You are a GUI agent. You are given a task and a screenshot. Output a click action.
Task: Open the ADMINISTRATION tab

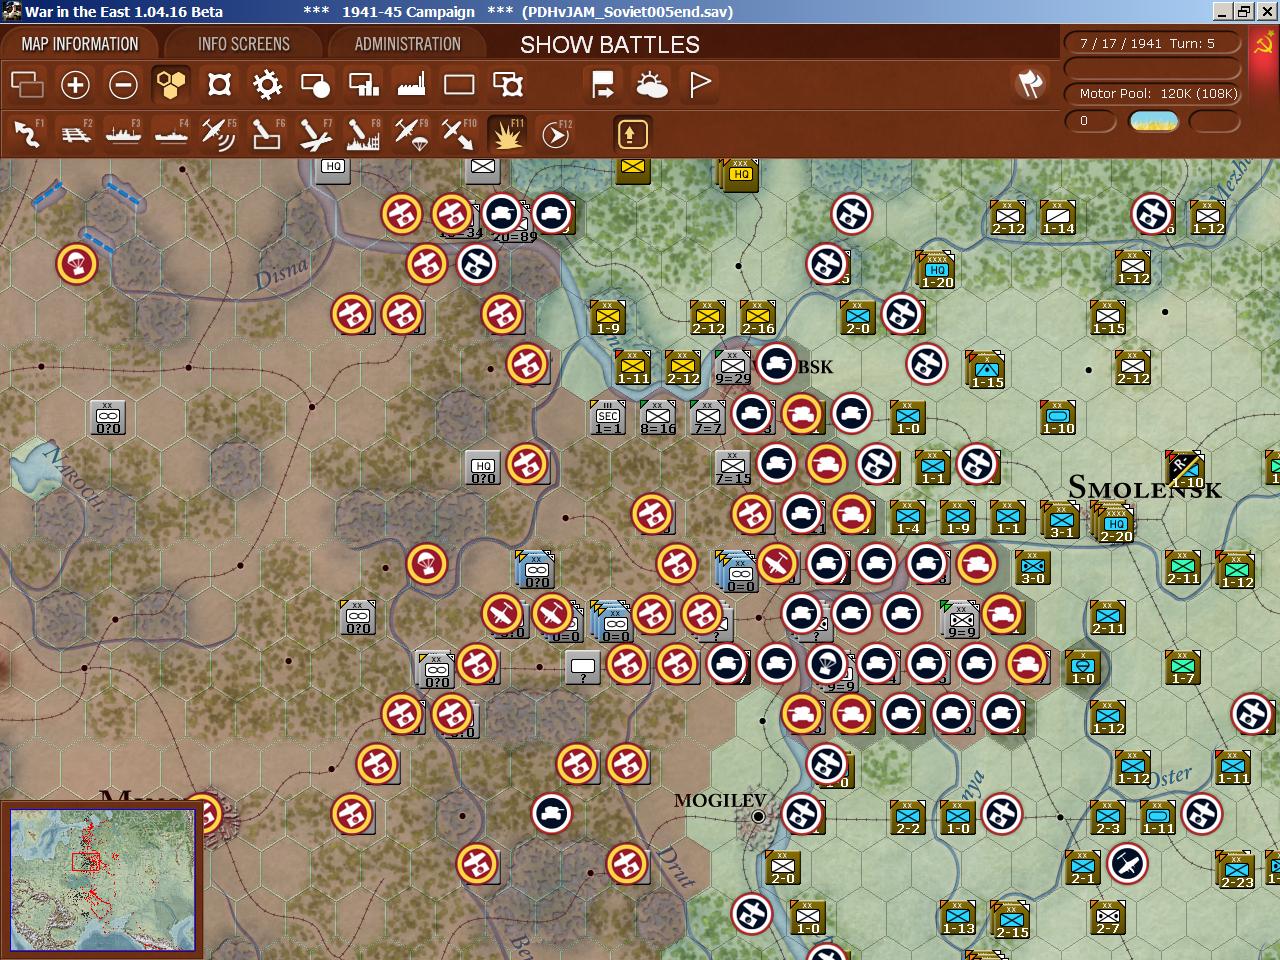(408, 44)
